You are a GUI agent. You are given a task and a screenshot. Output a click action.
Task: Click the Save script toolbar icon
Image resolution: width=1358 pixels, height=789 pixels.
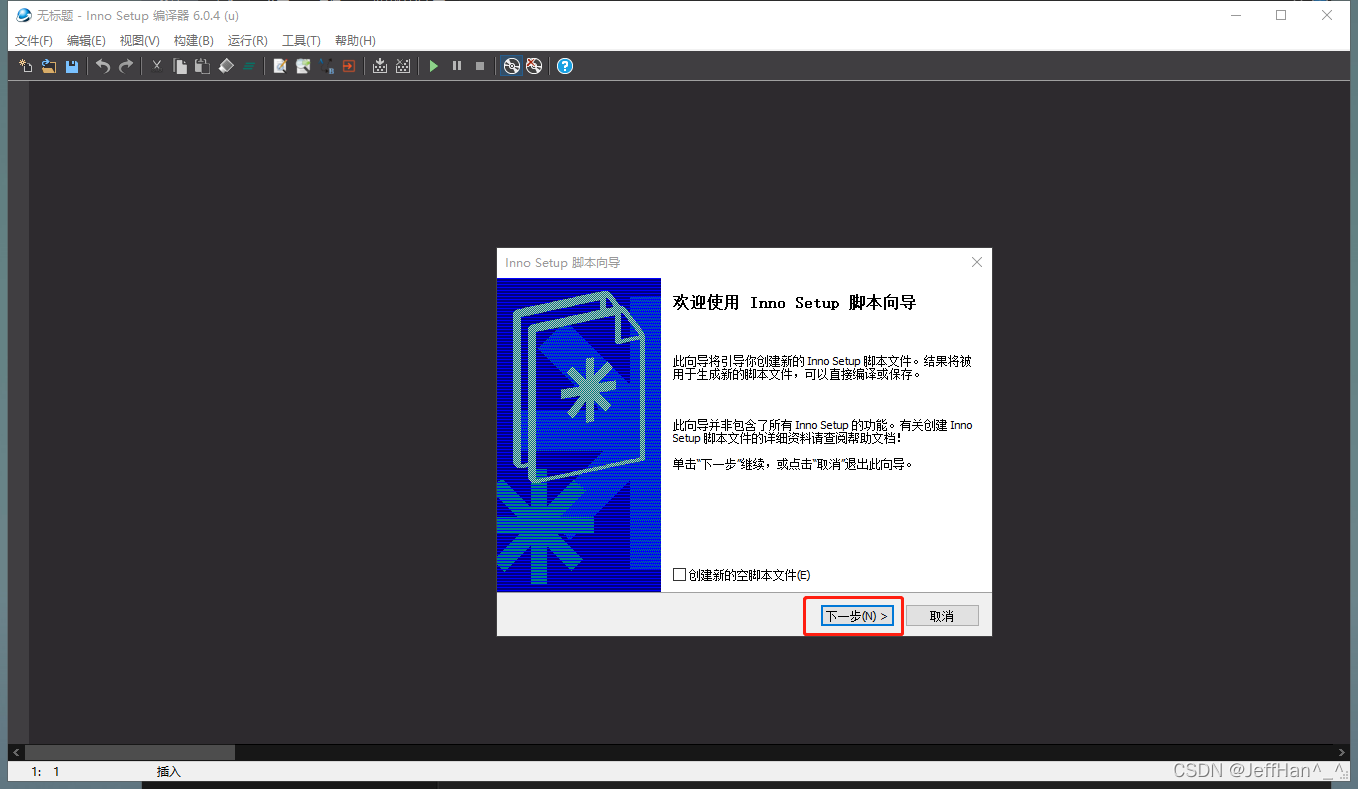coord(69,66)
